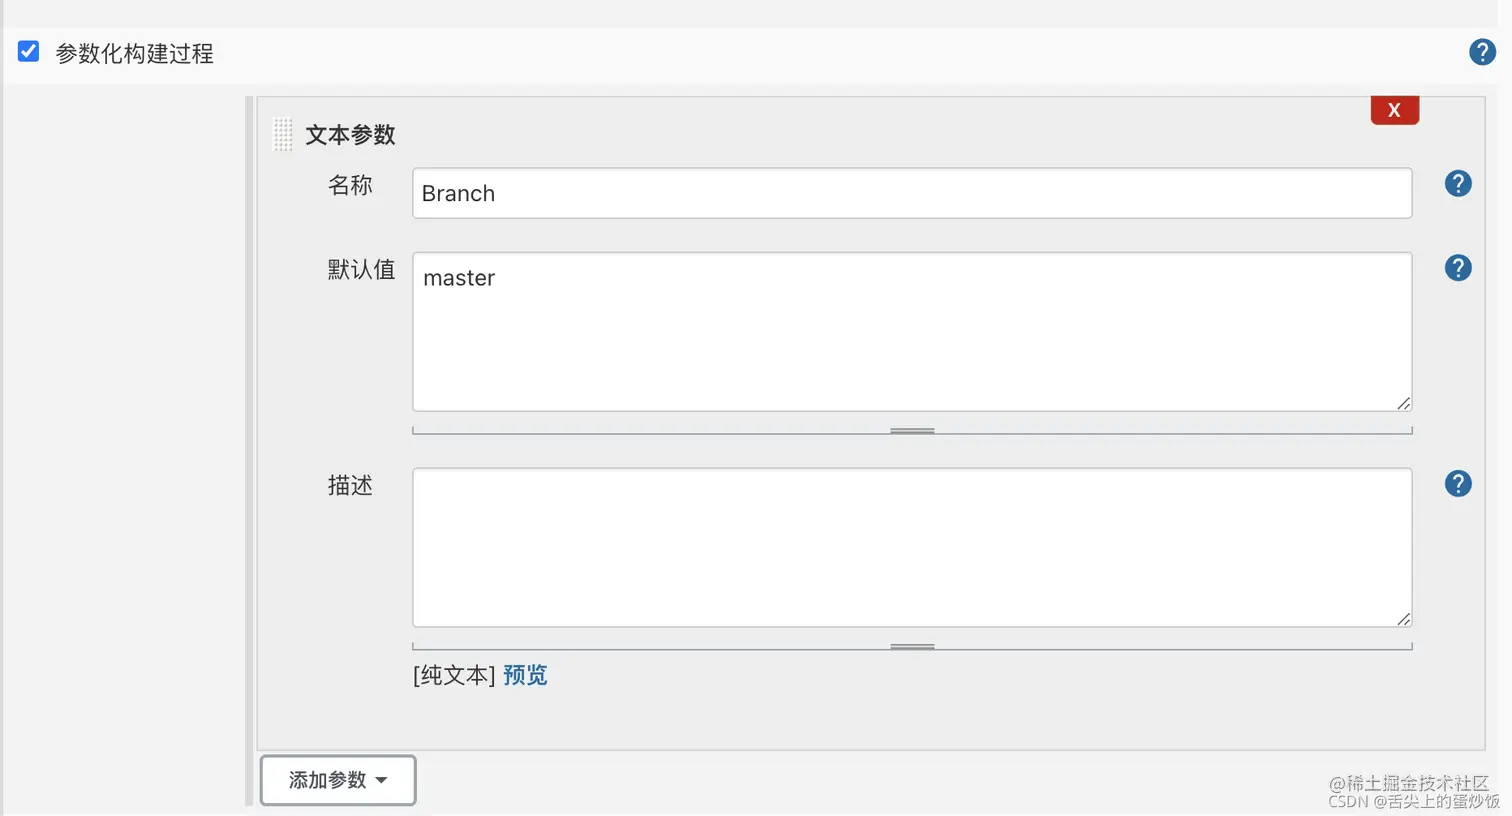Click resize bar below 描述 textarea
The image size is (1512, 816).
[912, 647]
